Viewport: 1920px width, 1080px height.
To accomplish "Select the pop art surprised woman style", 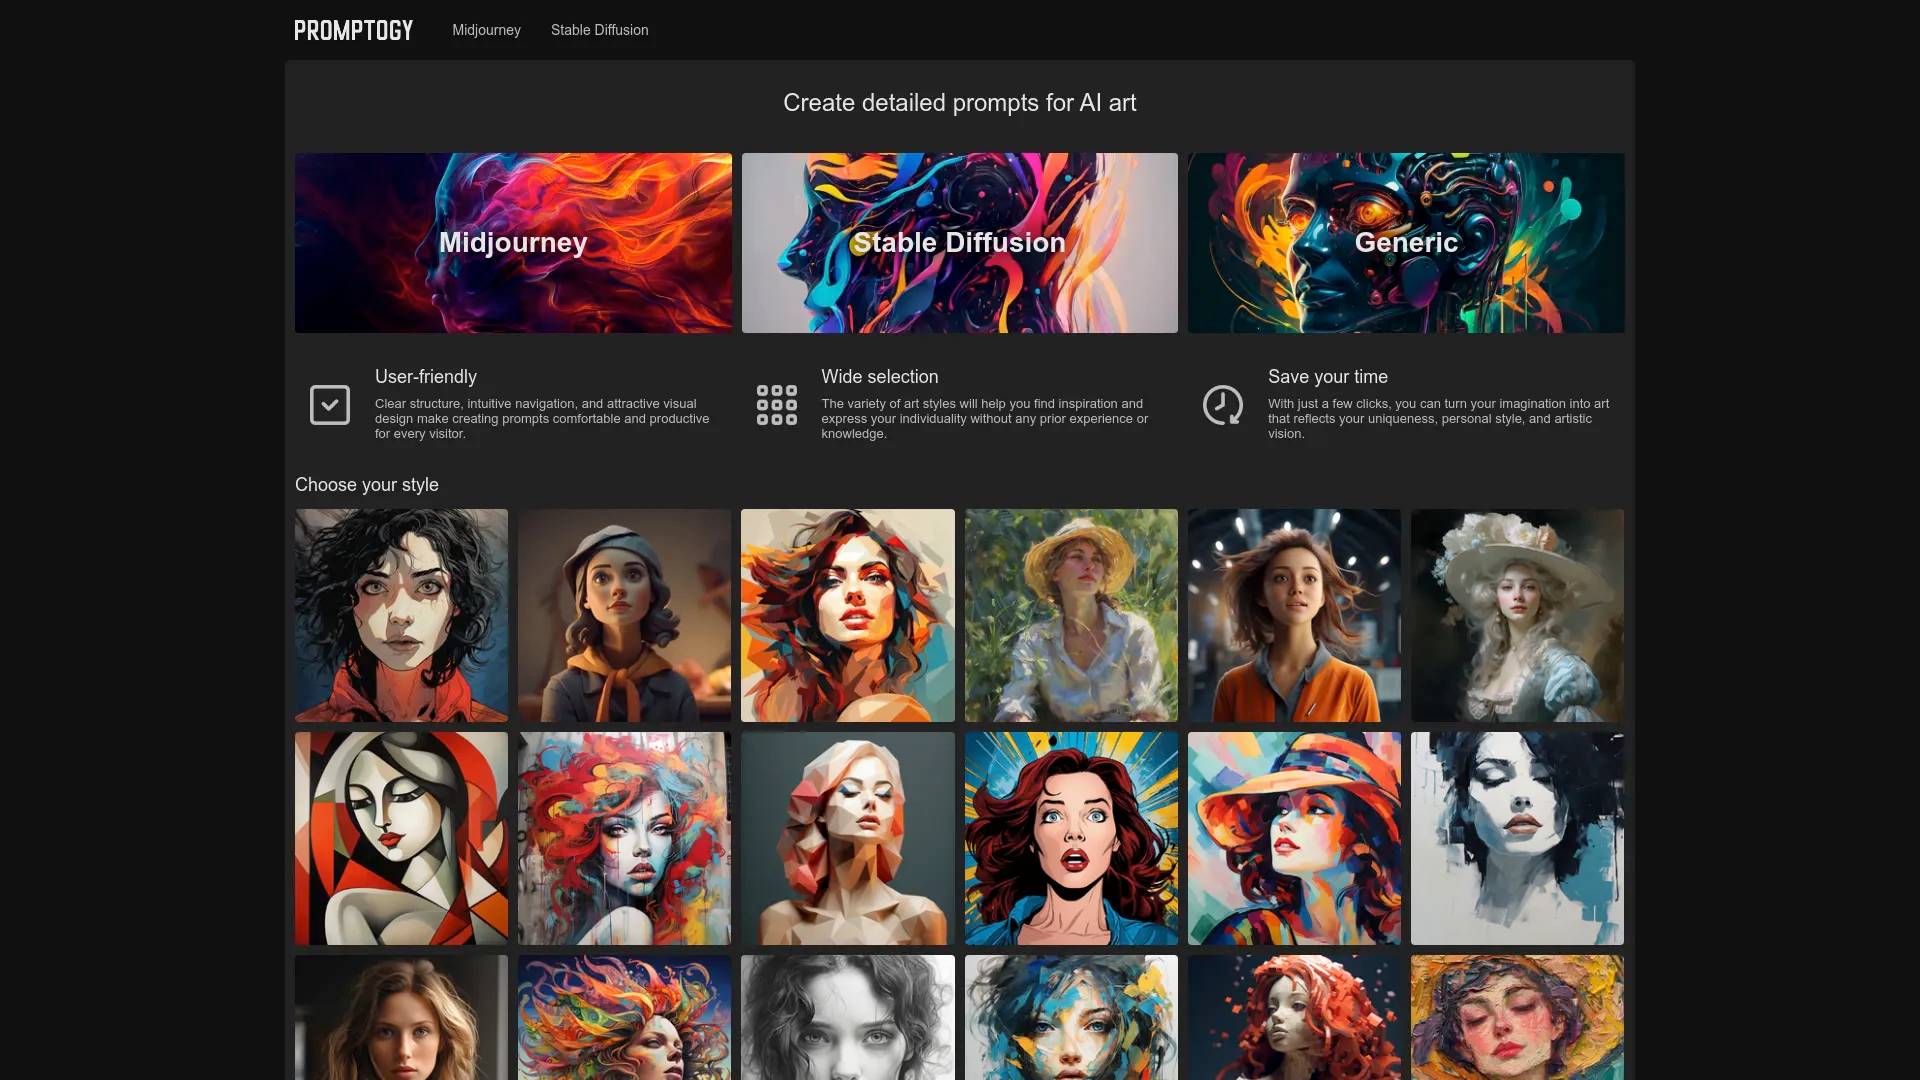I will click(1071, 838).
